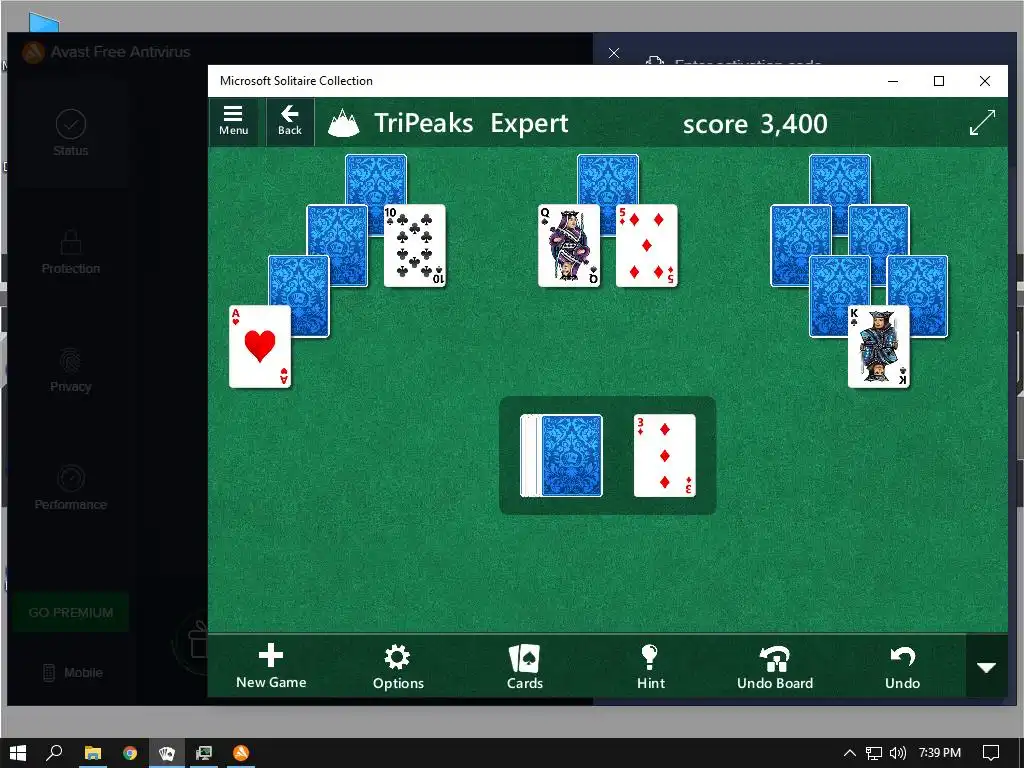Open taskbar Search magnifier

54,753
